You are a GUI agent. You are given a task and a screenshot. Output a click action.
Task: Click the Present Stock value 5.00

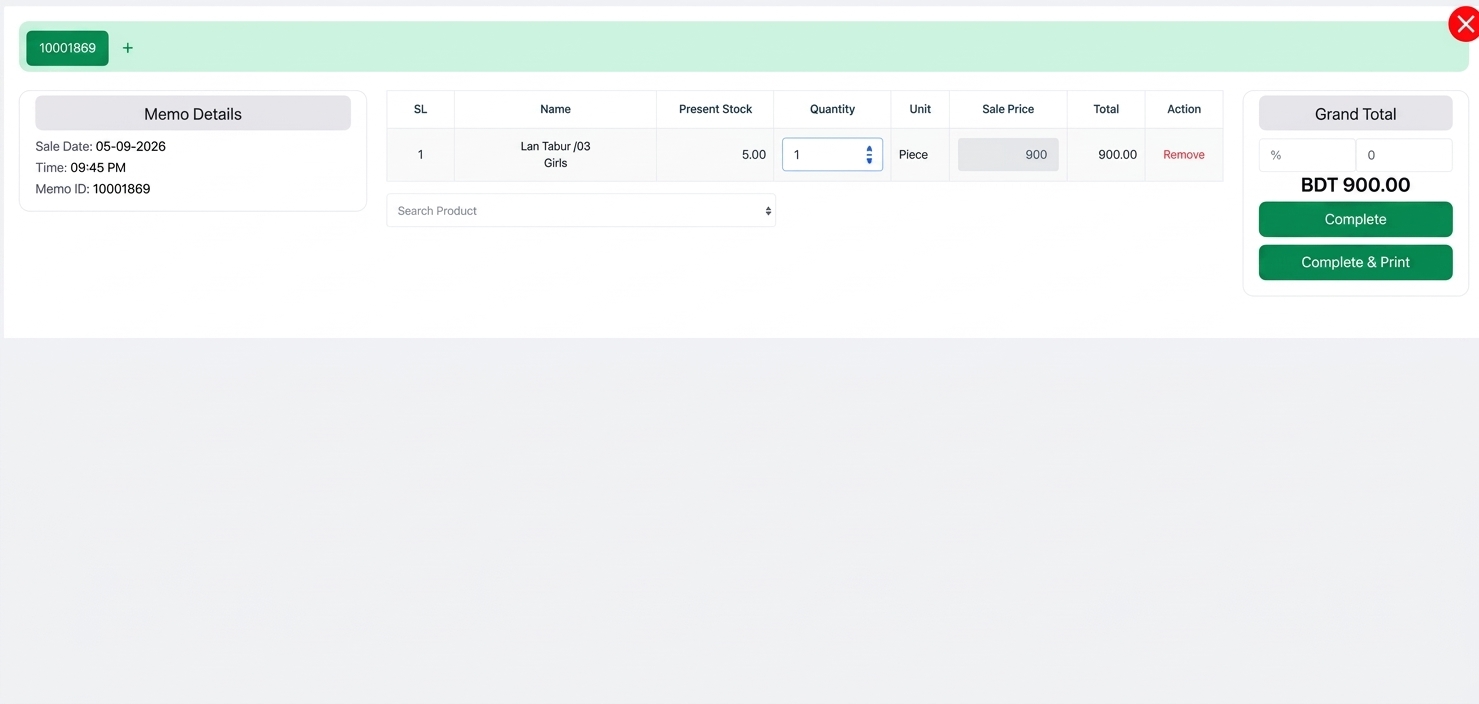coord(753,155)
